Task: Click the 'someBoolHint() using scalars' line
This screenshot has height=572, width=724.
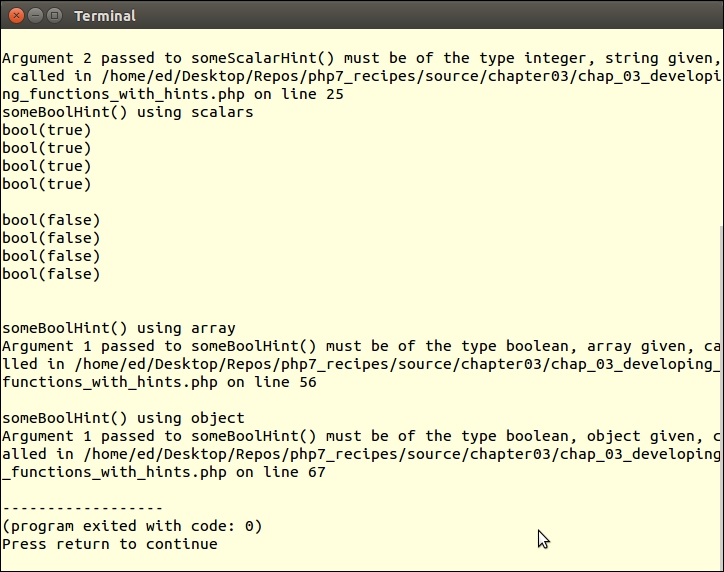Action: click(127, 112)
